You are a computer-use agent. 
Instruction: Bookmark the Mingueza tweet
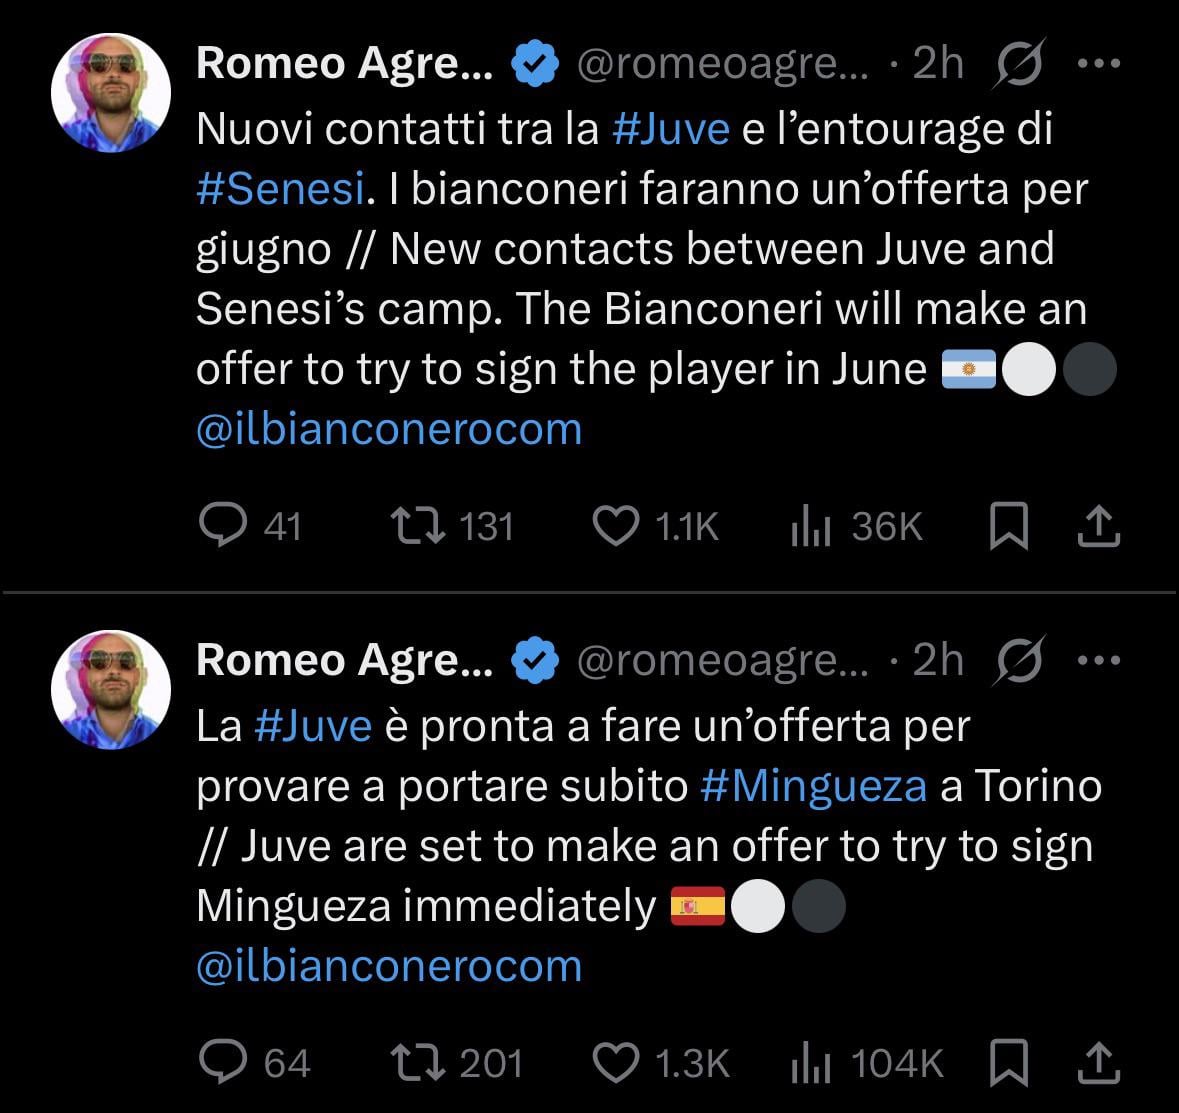1008,1062
